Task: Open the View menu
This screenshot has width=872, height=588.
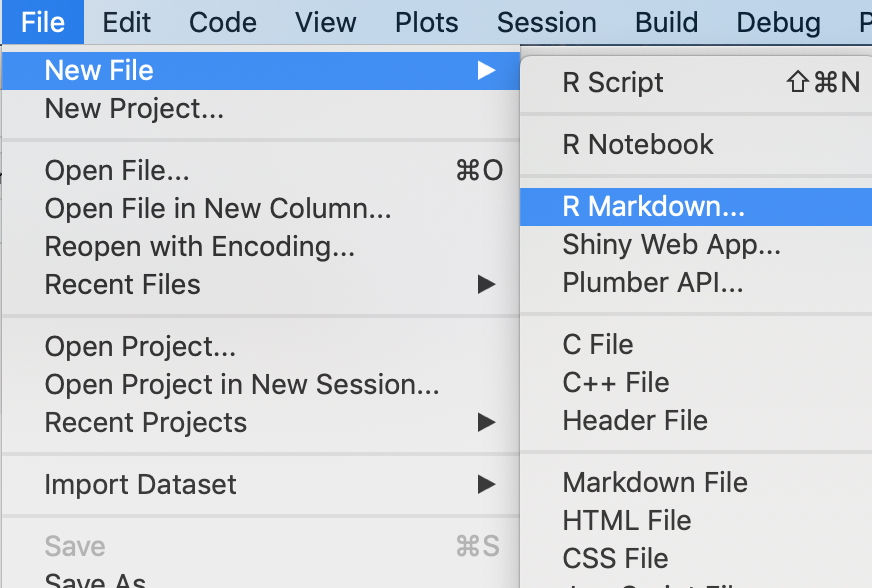Action: pyautogui.click(x=325, y=22)
